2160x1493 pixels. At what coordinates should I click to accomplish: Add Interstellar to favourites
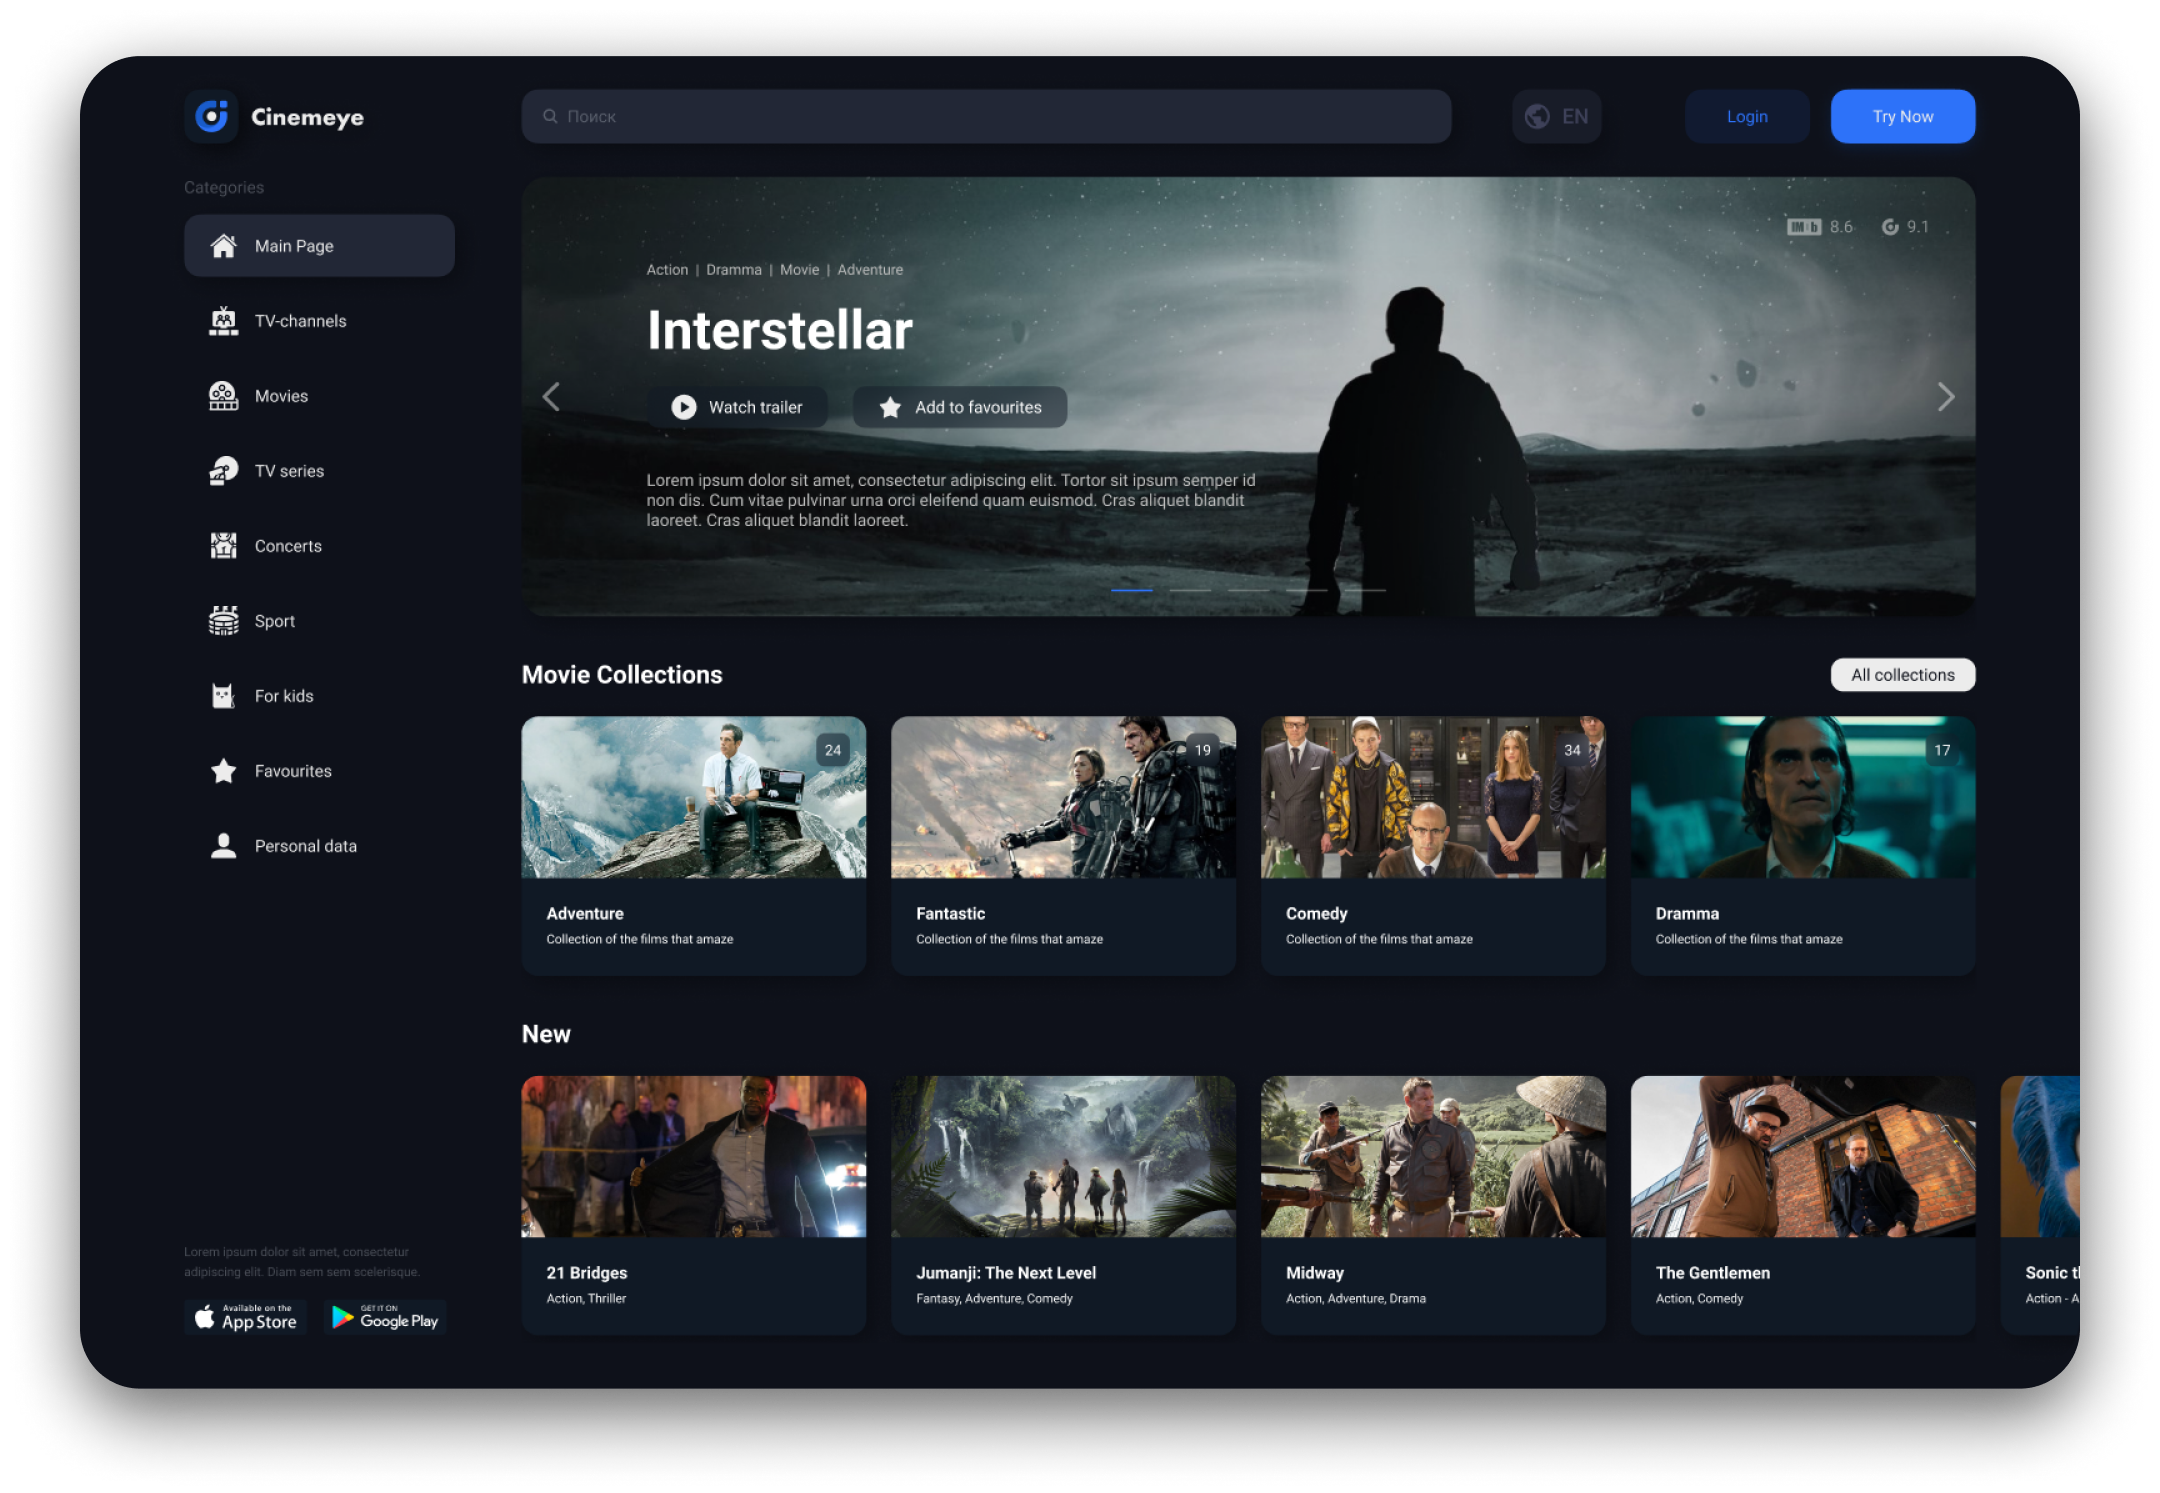pyautogui.click(x=959, y=407)
